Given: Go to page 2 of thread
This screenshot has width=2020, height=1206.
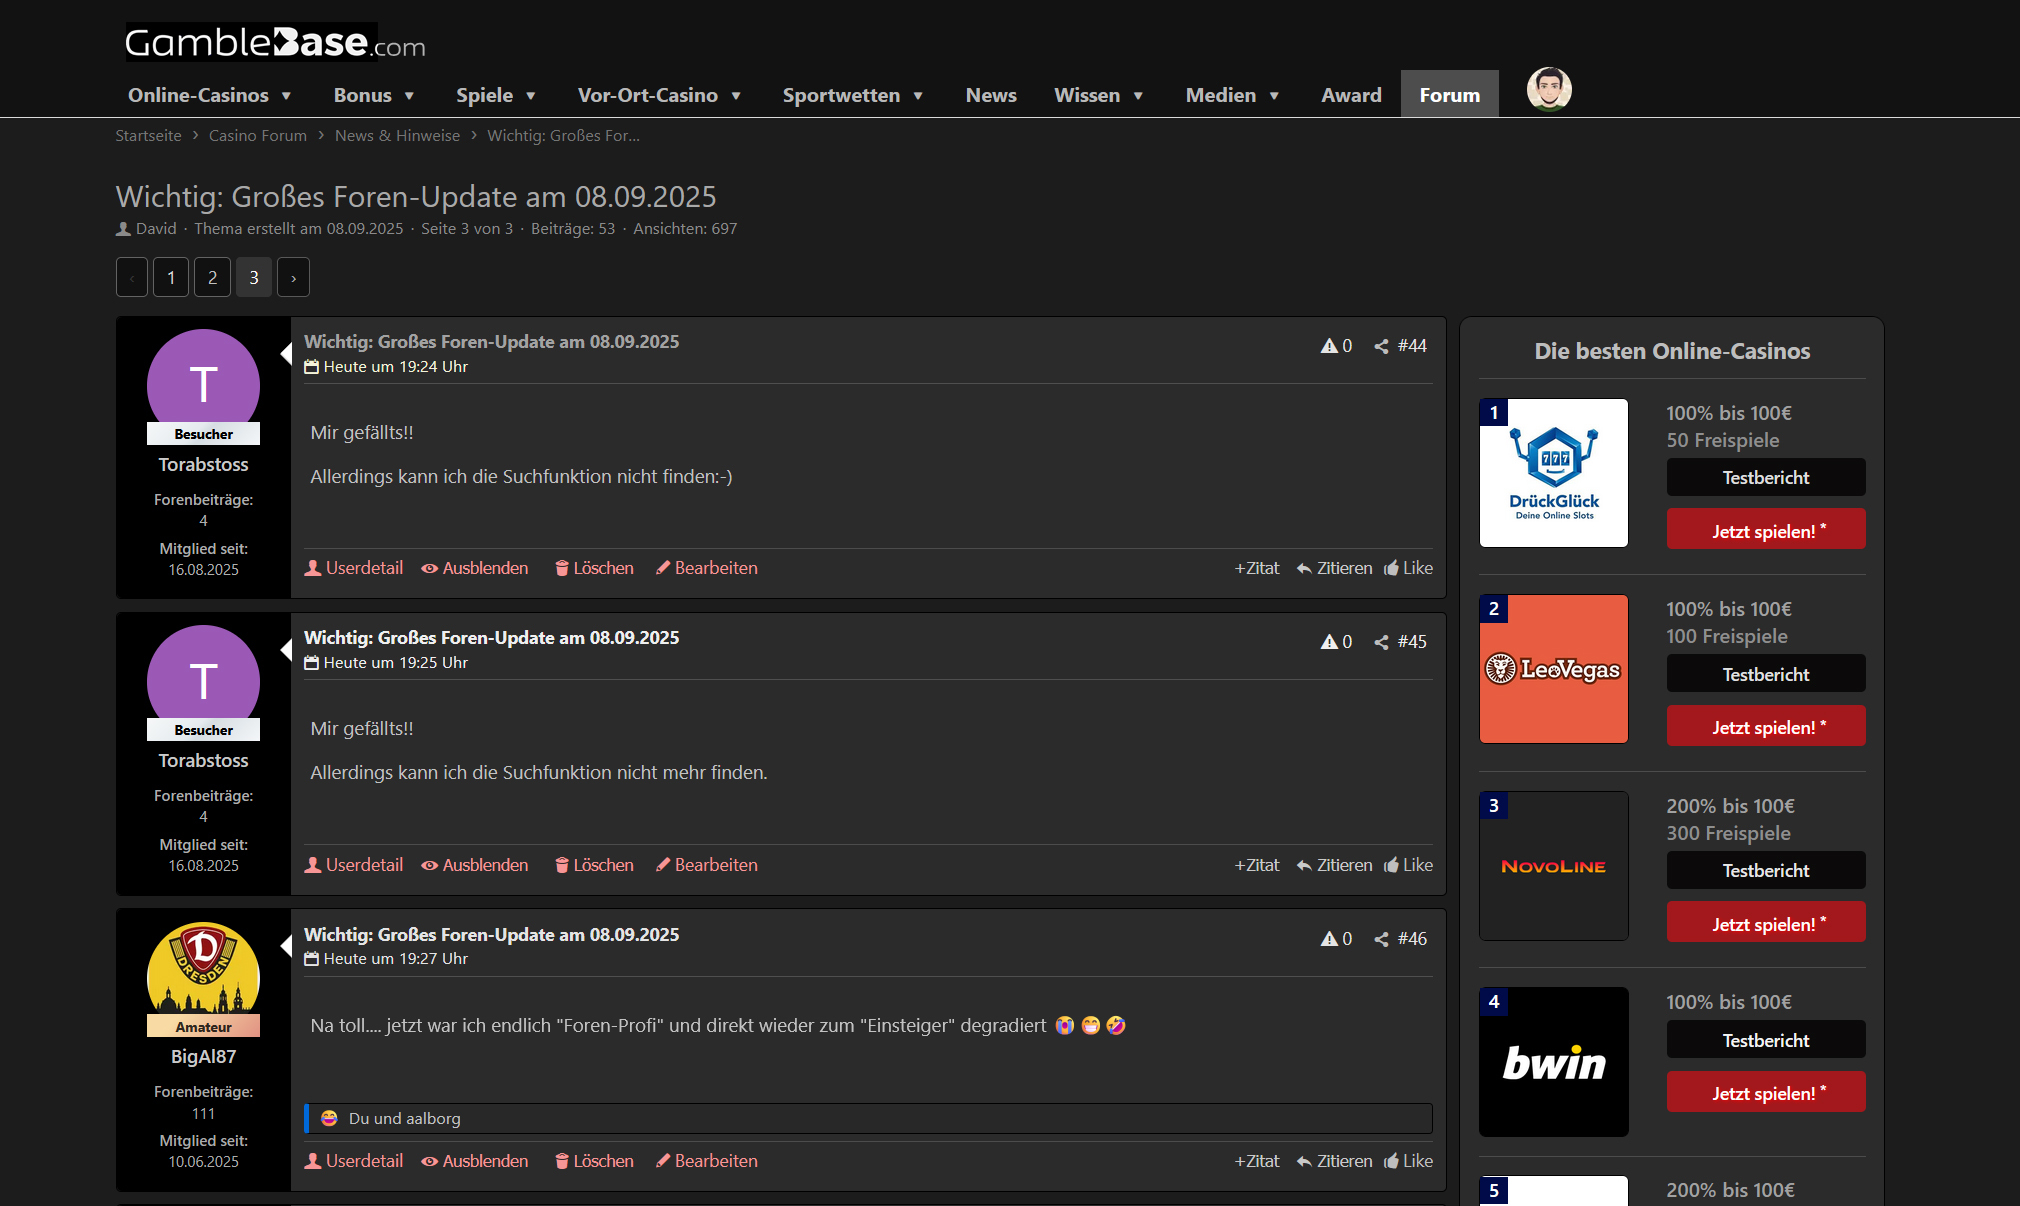Looking at the screenshot, I should coord(212,278).
